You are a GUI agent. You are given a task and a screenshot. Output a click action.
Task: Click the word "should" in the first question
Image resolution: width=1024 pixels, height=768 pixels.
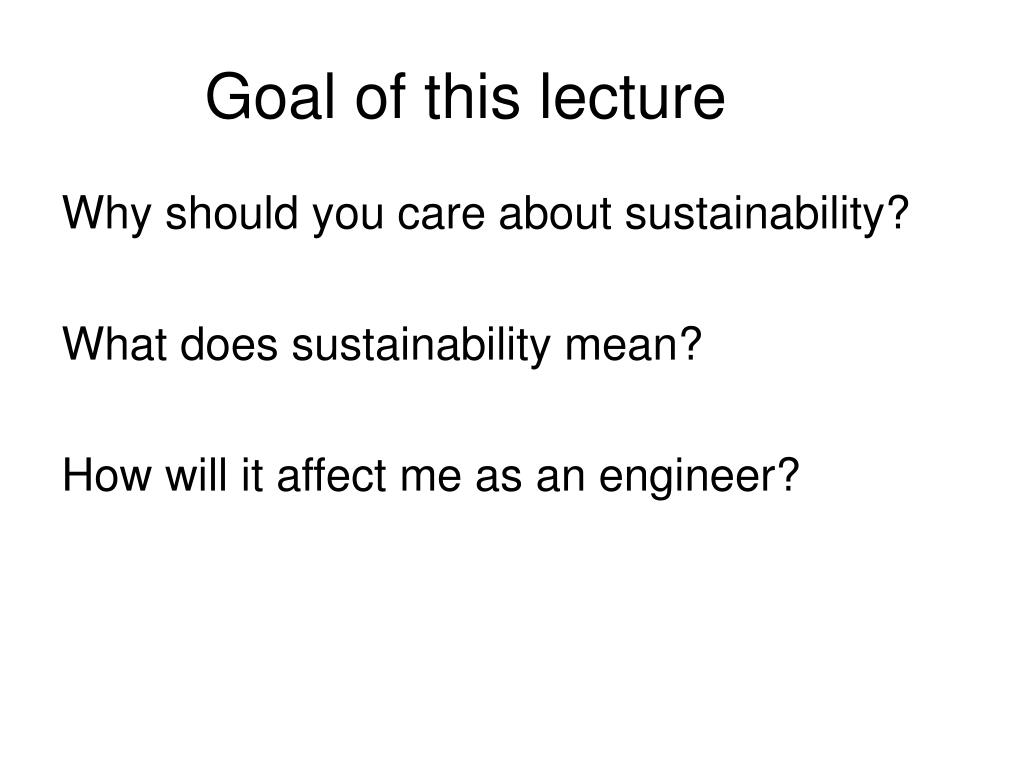pos(232,213)
